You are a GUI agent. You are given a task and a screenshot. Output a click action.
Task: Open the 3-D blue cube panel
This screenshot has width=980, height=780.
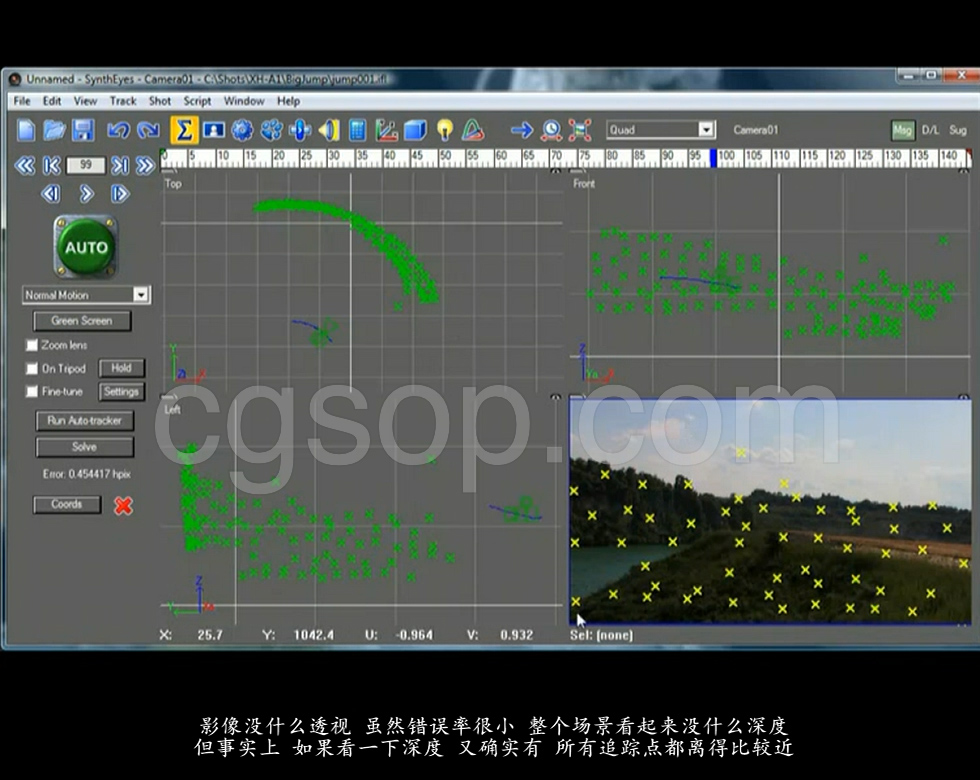click(415, 130)
